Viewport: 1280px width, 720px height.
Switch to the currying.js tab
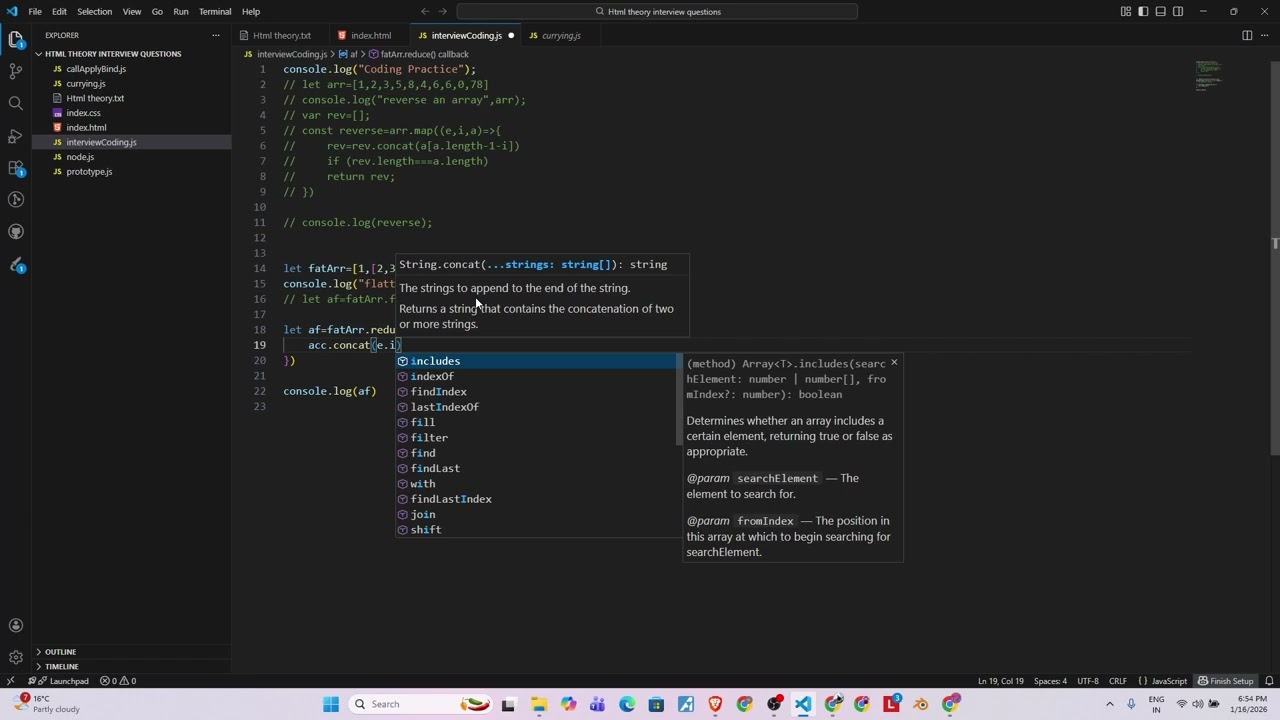tap(560, 35)
